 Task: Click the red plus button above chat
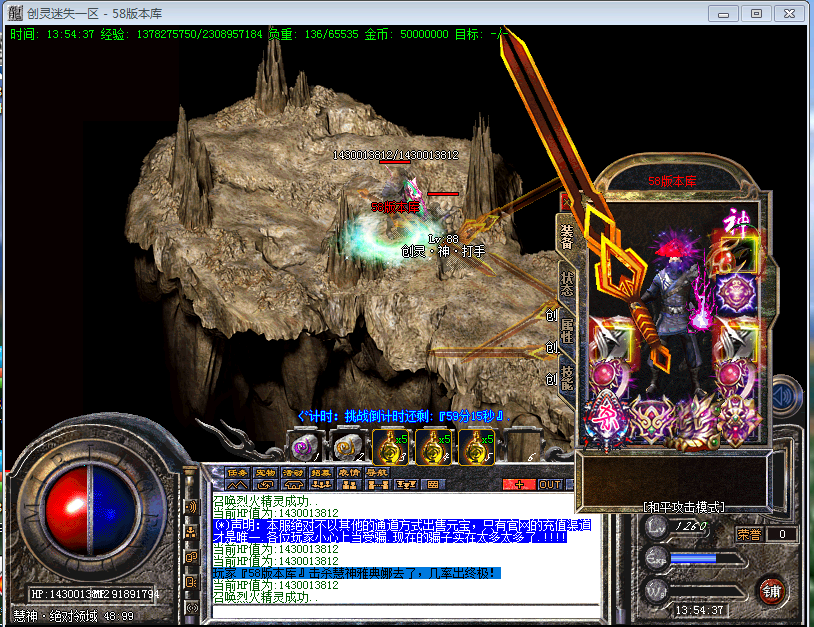point(519,485)
